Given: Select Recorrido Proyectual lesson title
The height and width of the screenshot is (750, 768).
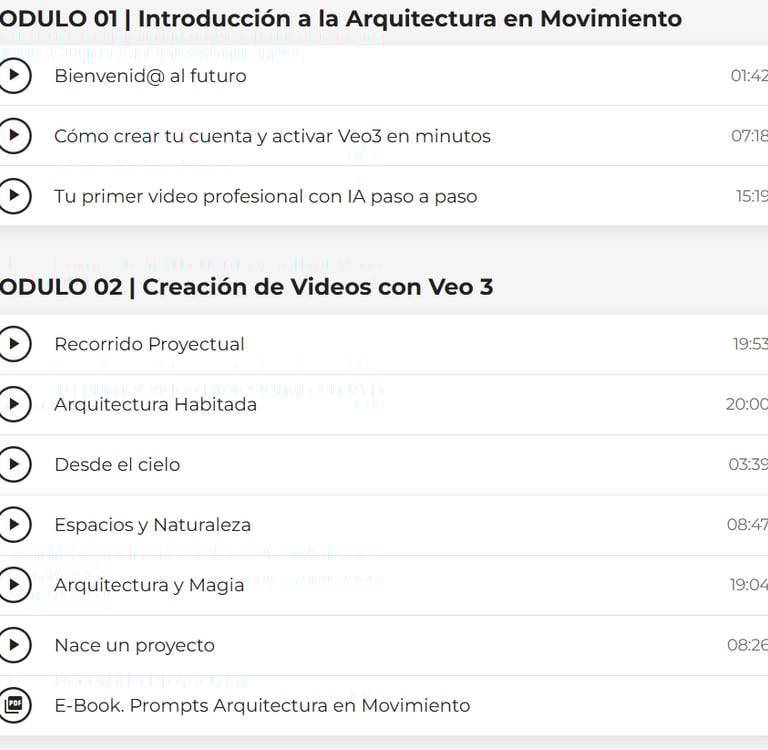Looking at the screenshot, I should [x=149, y=344].
